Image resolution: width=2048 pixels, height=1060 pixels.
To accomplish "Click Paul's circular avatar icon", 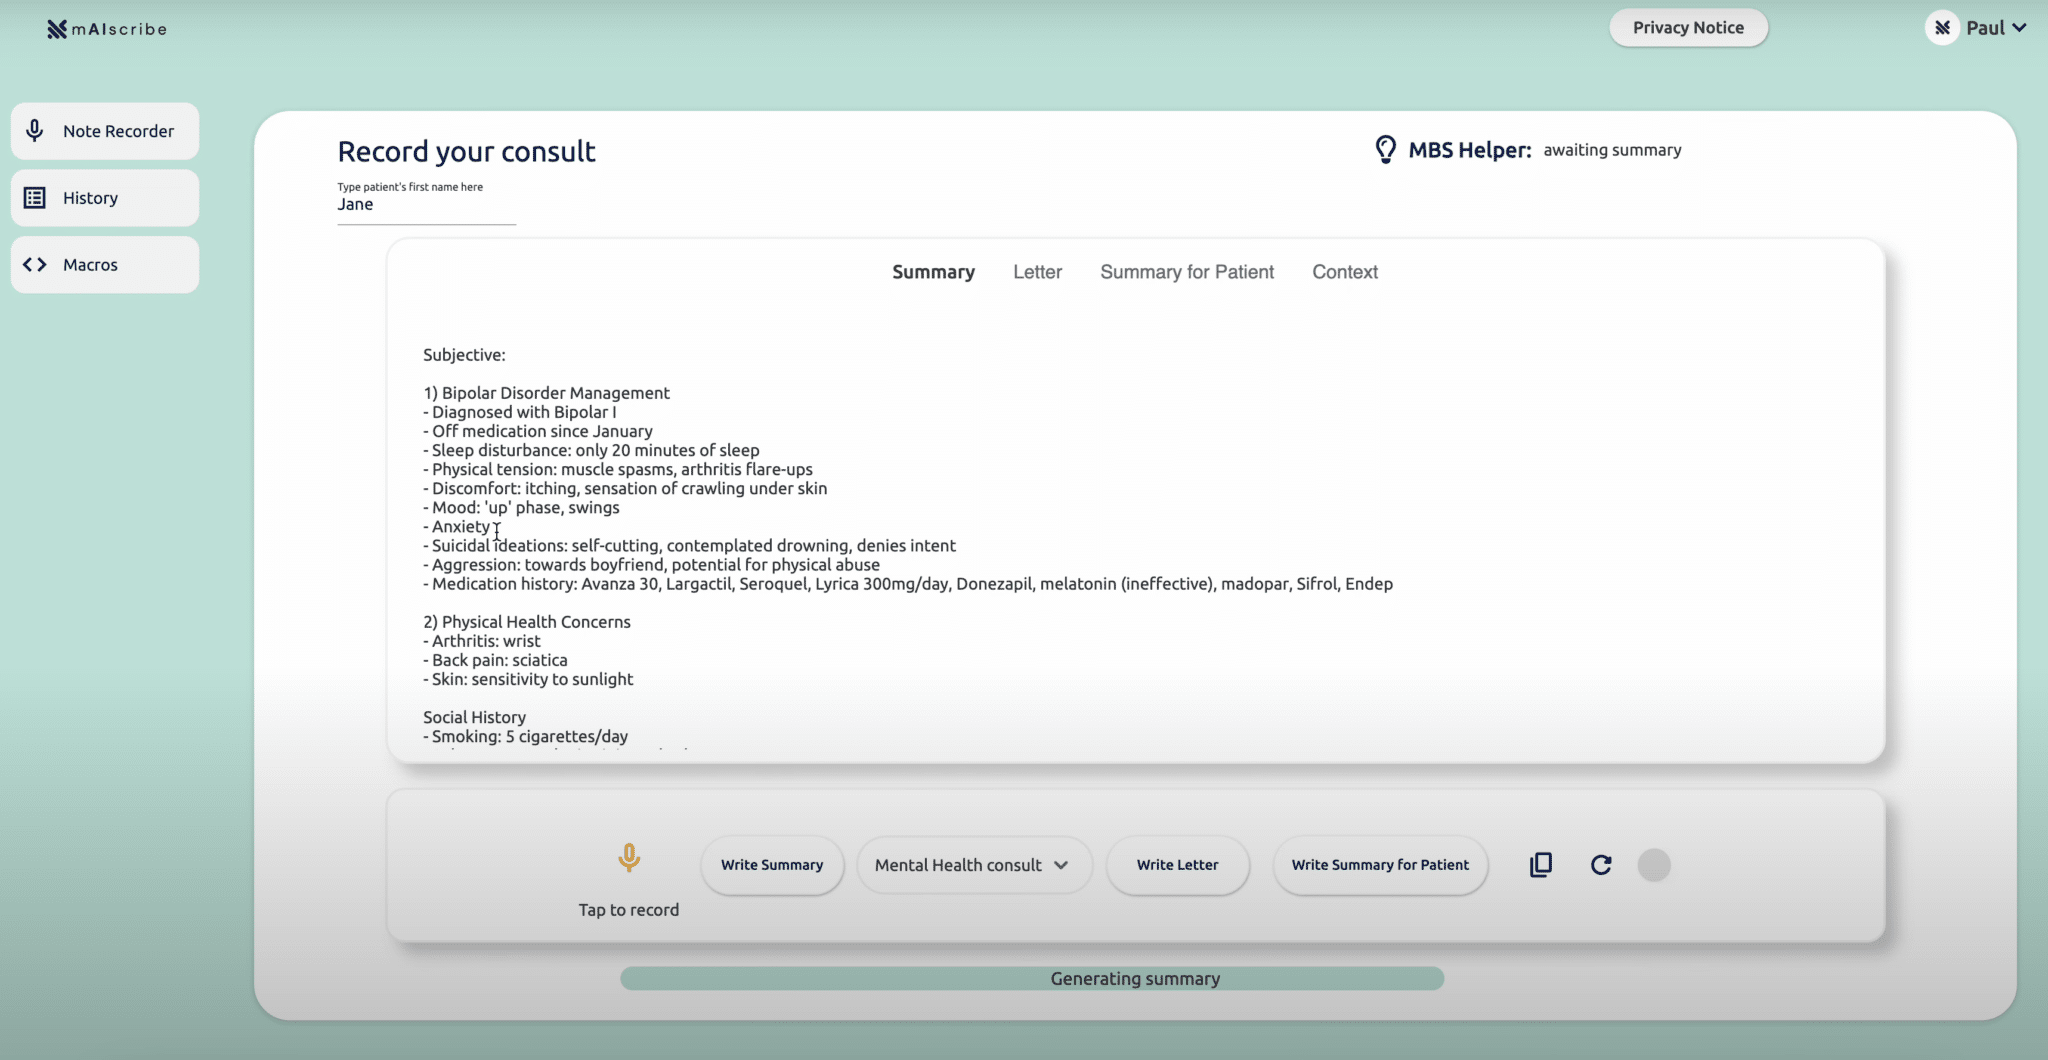I will click(1943, 27).
